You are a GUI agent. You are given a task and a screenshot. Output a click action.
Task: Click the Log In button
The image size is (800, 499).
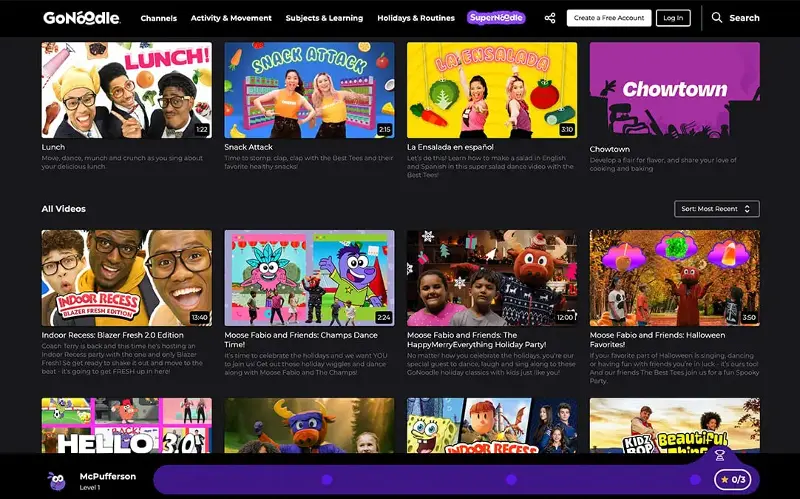pos(673,18)
